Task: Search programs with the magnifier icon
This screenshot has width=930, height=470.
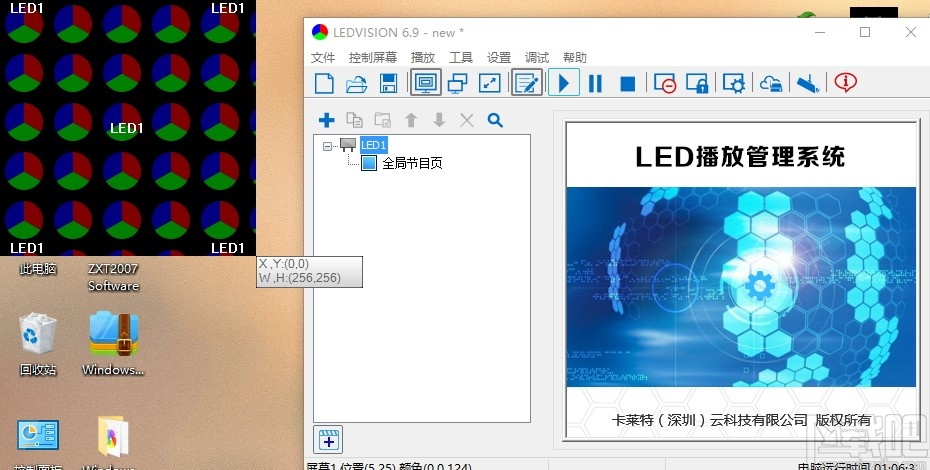Action: pyautogui.click(x=495, y=120)
